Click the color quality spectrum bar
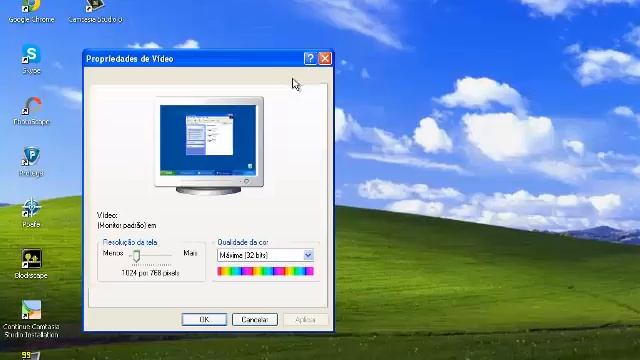Image resolution: width=640 pixels, height=360 pixels. (265, 271)
